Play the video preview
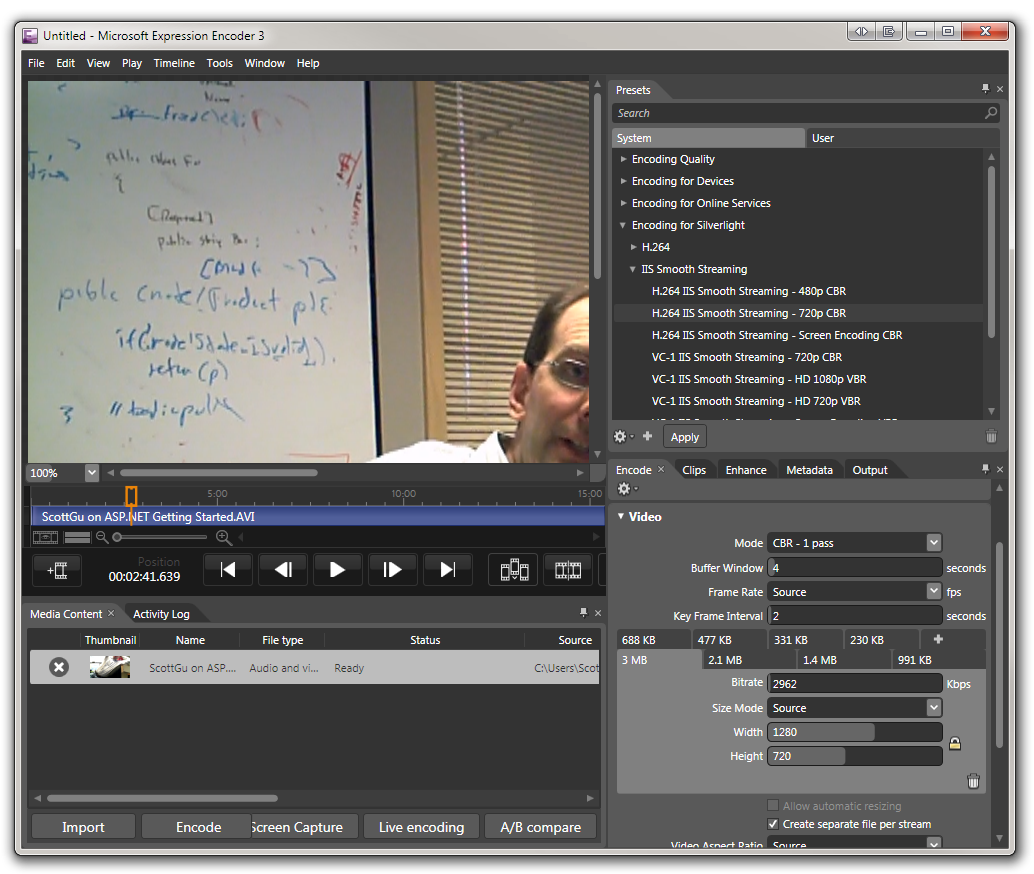 (x=338, y=570)
